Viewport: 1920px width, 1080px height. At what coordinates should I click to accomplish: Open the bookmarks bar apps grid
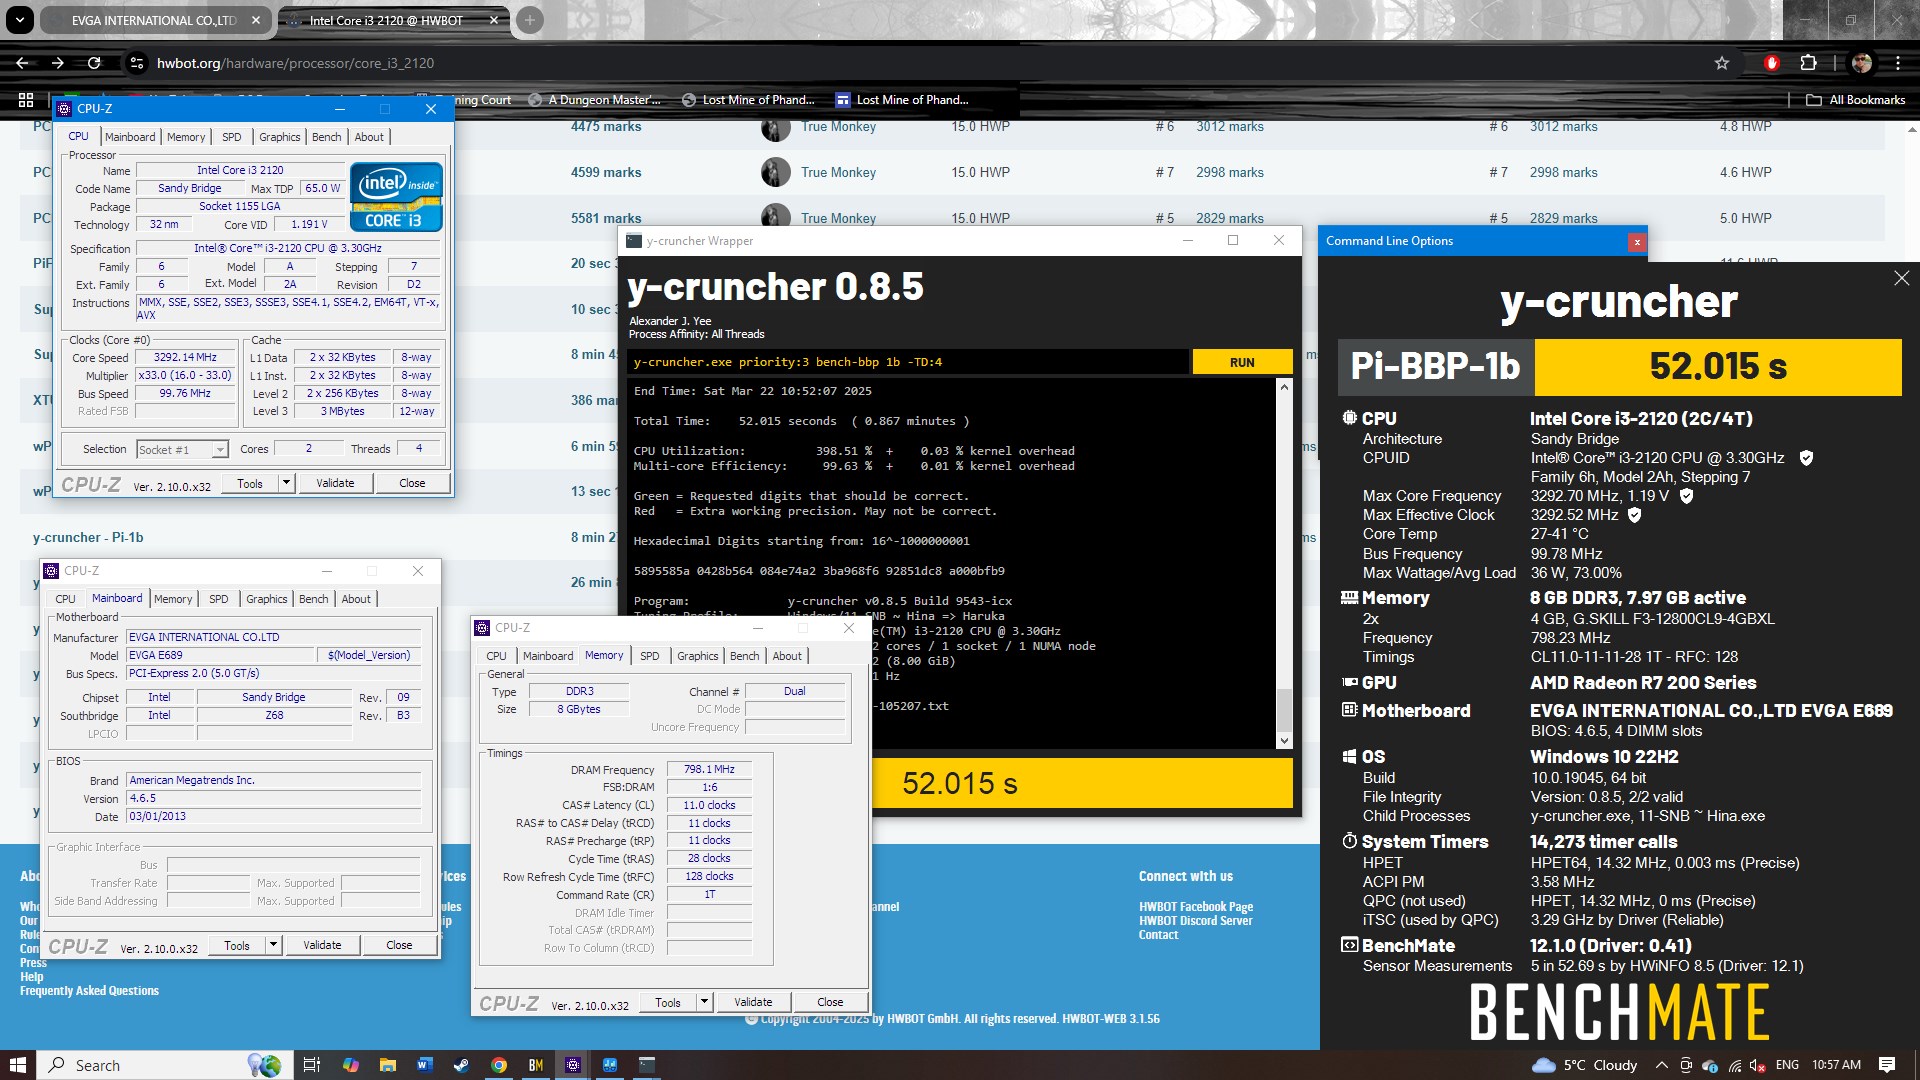[x=26, y=100]
